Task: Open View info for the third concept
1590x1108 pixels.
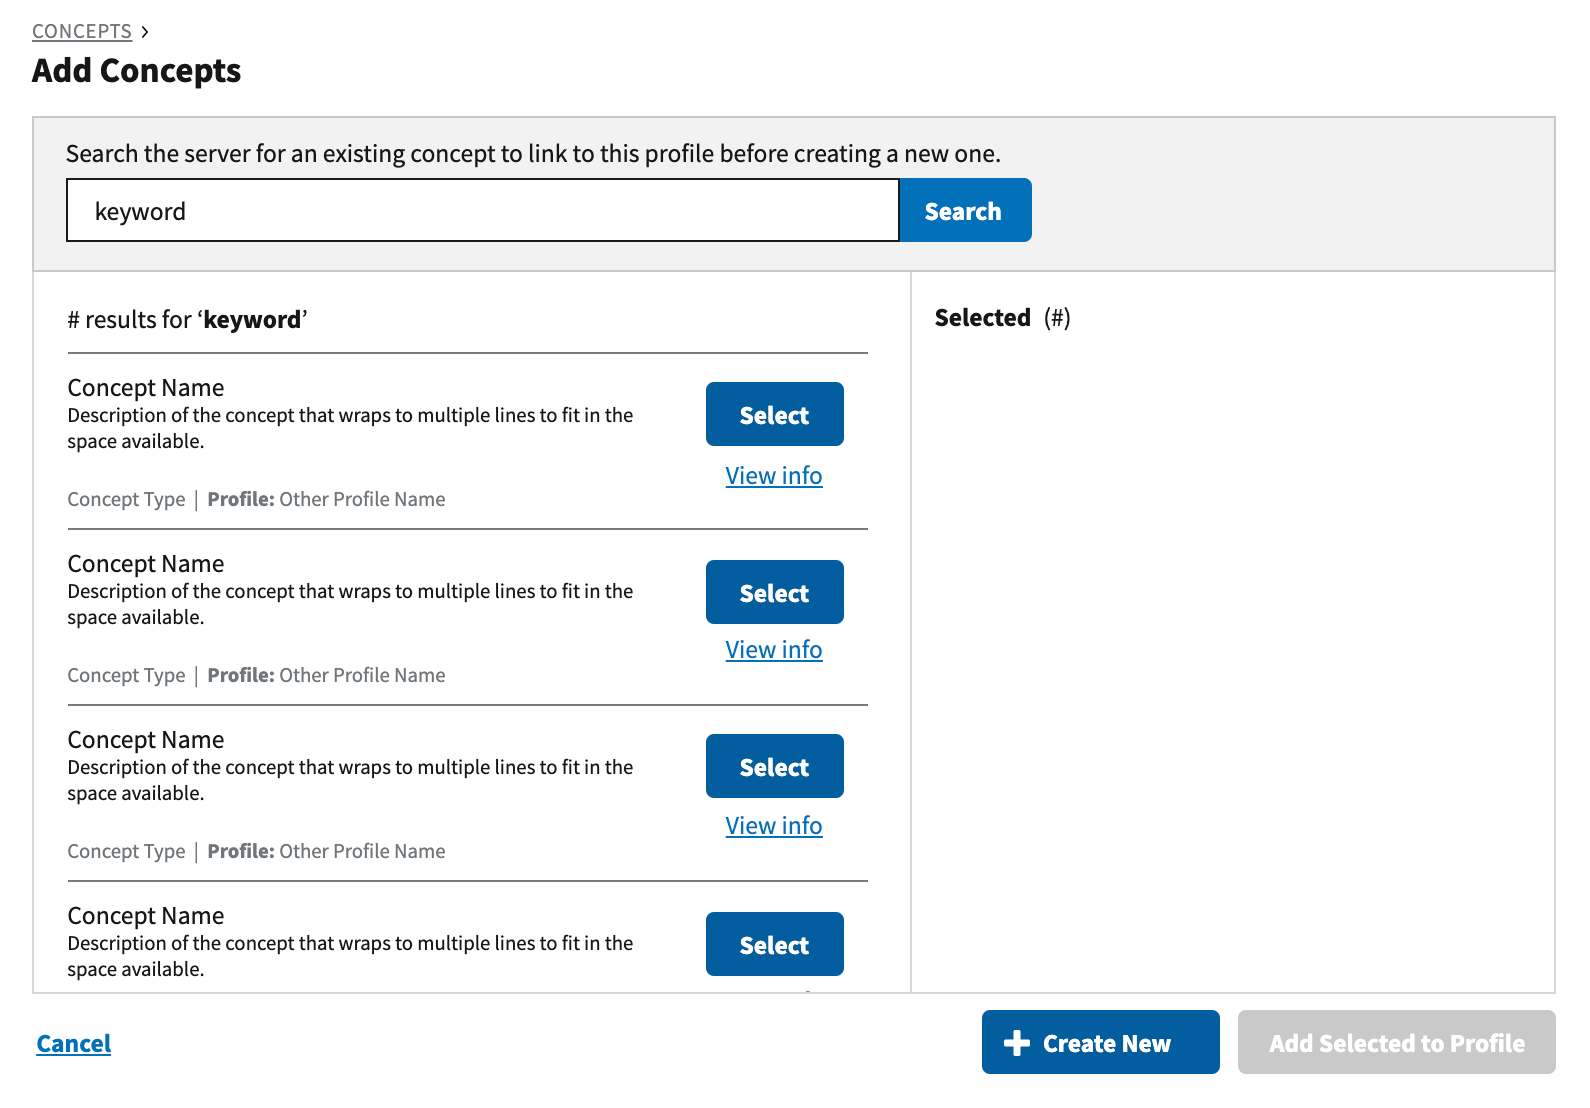Action: click(773, 826)
